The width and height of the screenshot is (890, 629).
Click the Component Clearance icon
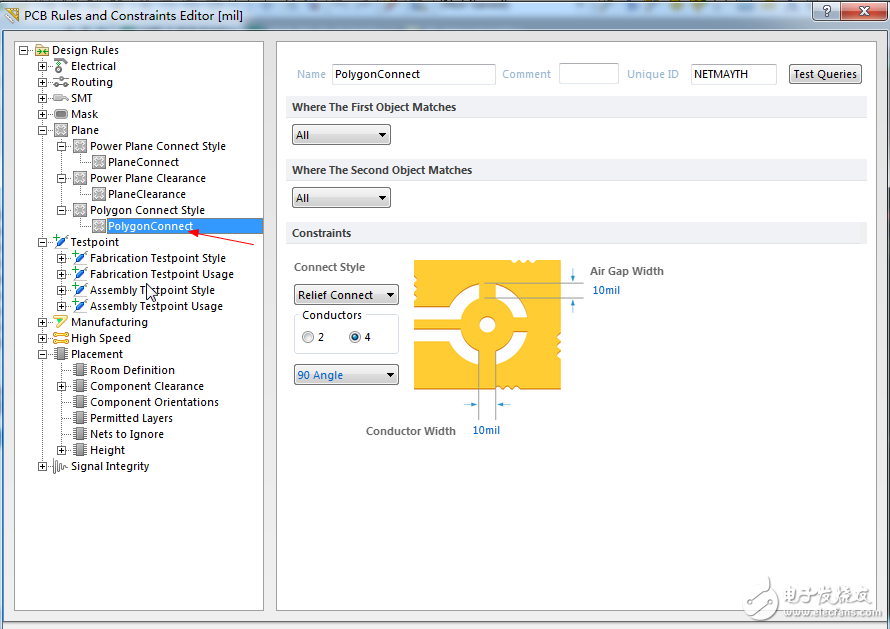(x=80, y=385)
